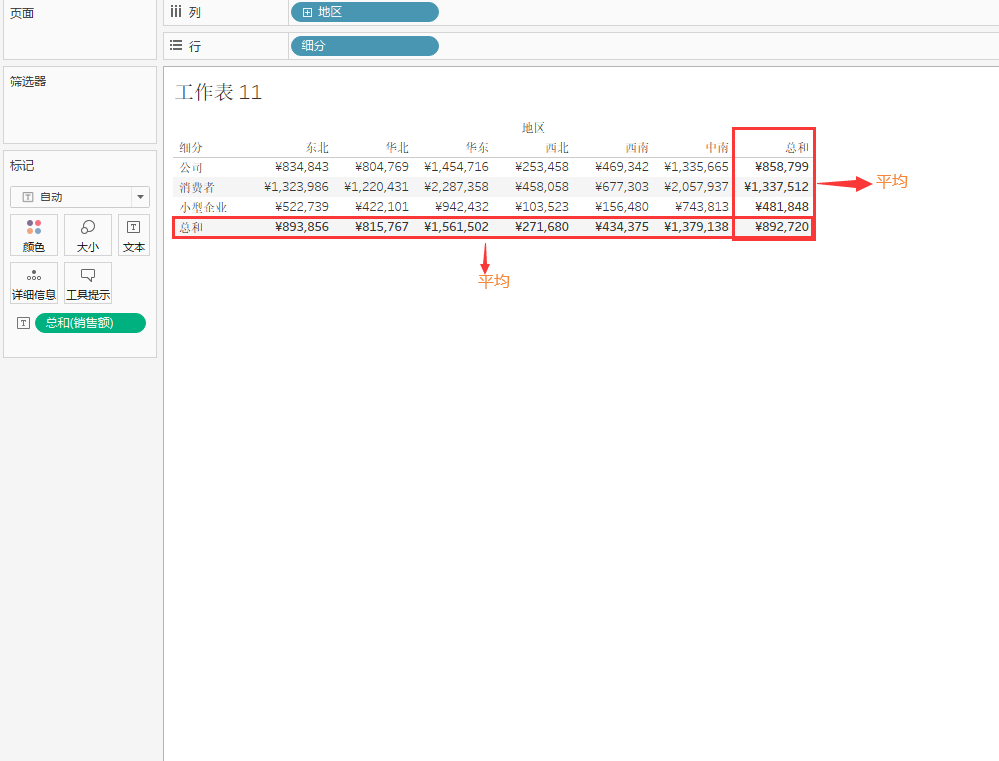Click cell value ¥743,813
The width and height of the screenshot is (999, 761).
tap(702, 207)
